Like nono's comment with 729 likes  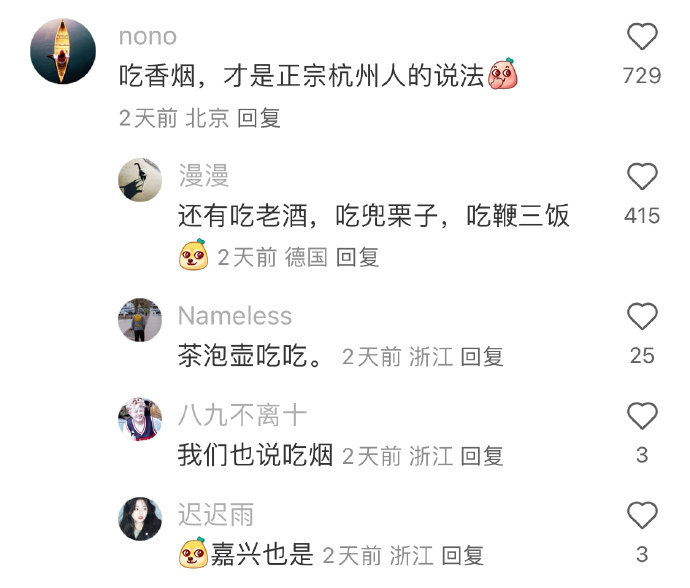tap(642, 36)
